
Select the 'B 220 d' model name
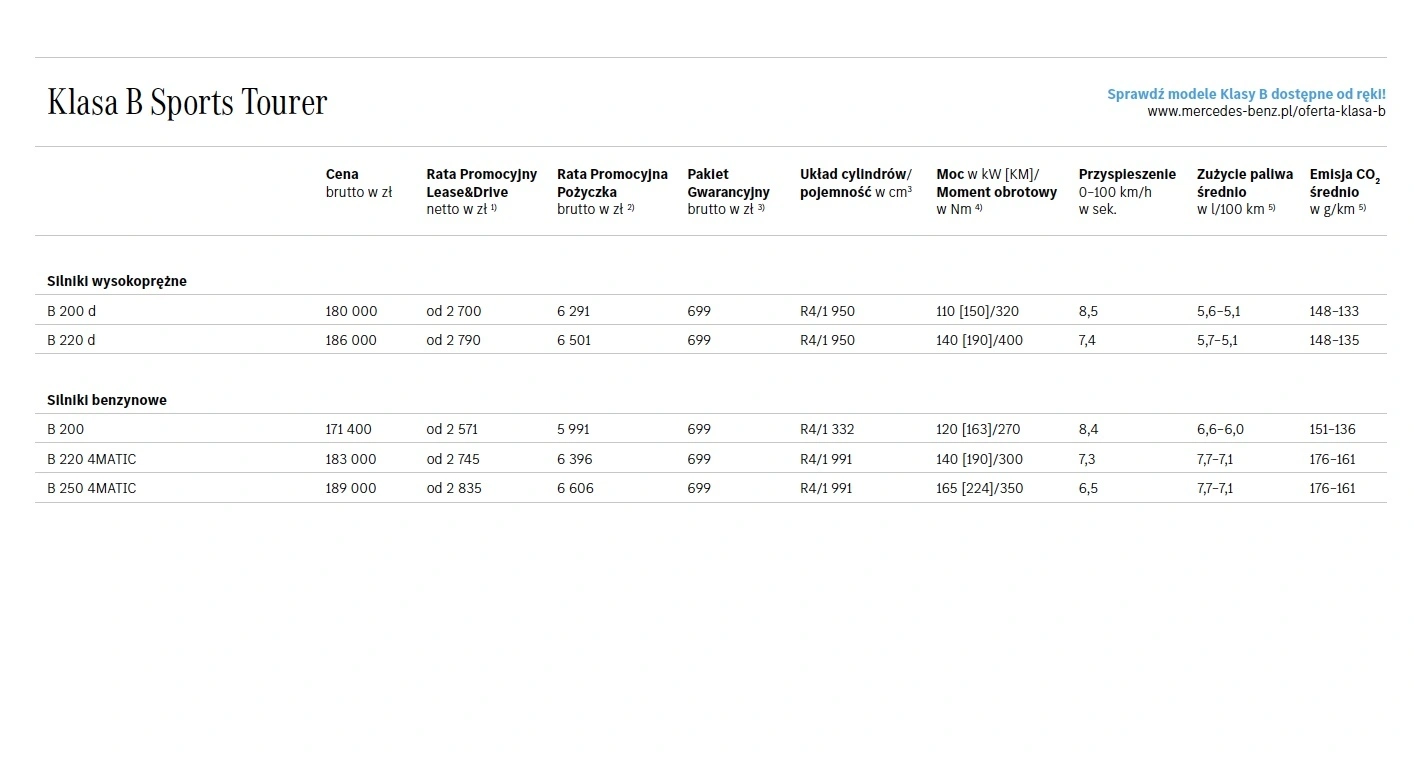(71, 340)
